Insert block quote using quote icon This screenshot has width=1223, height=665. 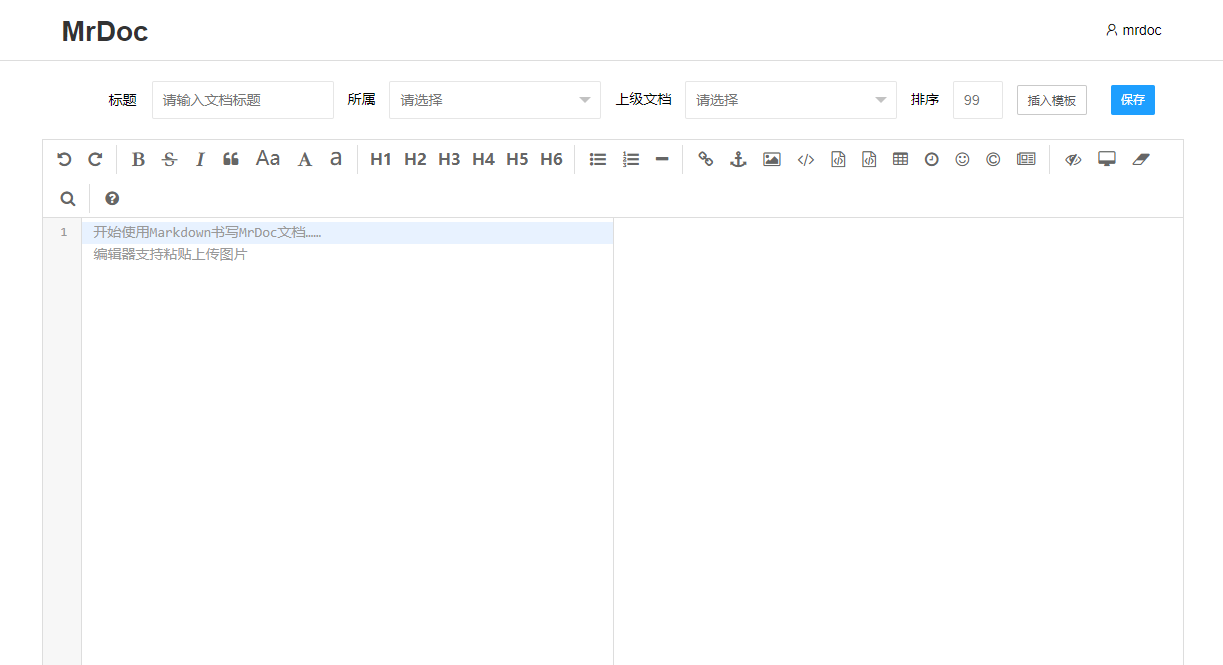[x=231, y=159]
